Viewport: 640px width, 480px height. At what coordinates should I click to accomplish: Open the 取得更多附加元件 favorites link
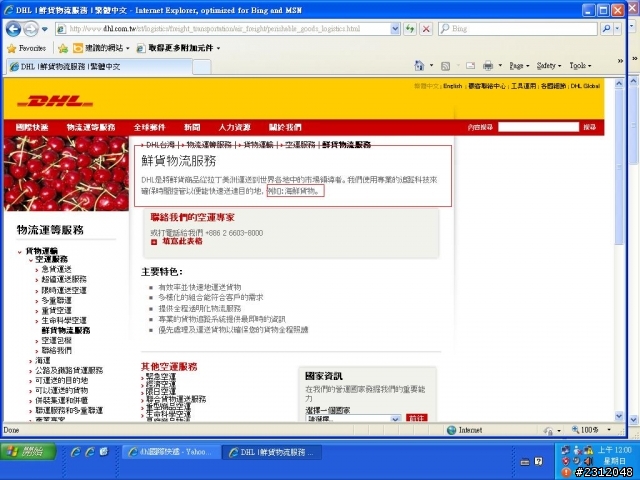(x=178, y=48)
